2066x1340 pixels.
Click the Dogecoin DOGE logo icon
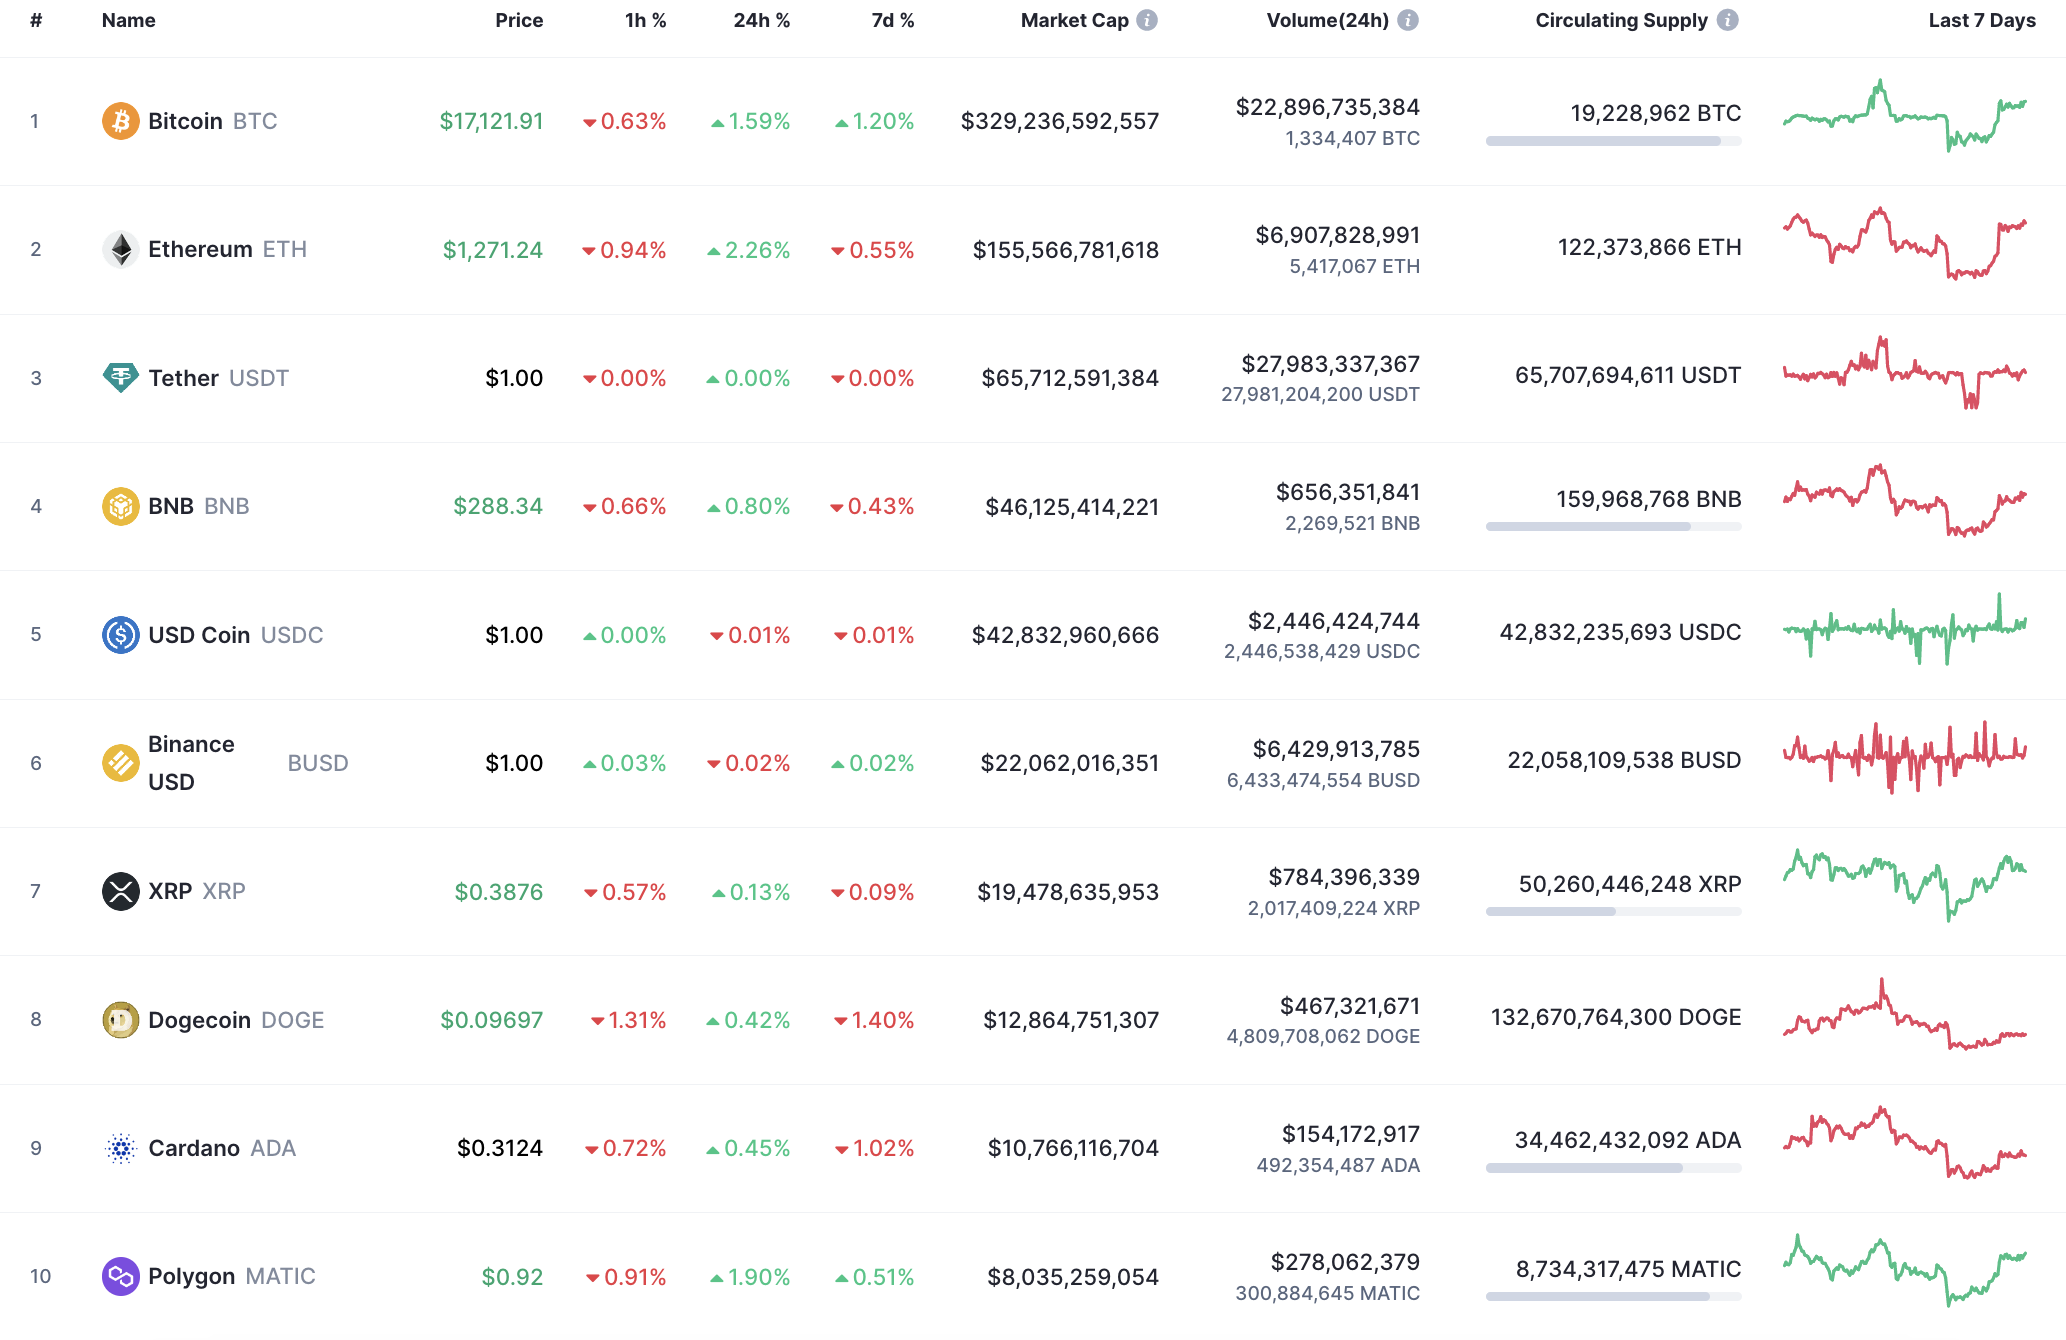tap(120, 1019)
